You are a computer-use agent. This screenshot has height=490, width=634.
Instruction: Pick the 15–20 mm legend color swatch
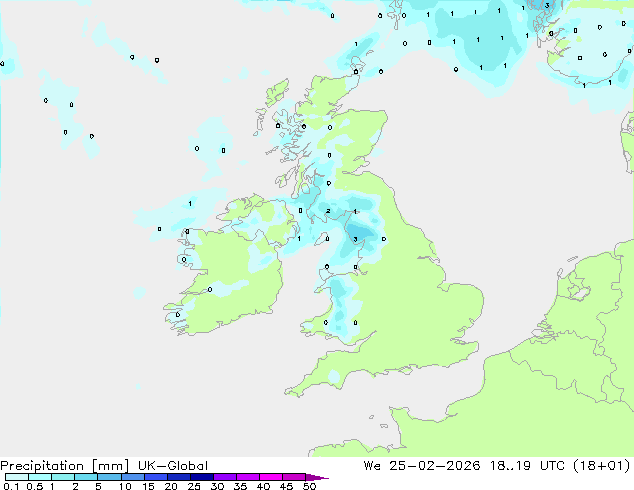point(156,477)
